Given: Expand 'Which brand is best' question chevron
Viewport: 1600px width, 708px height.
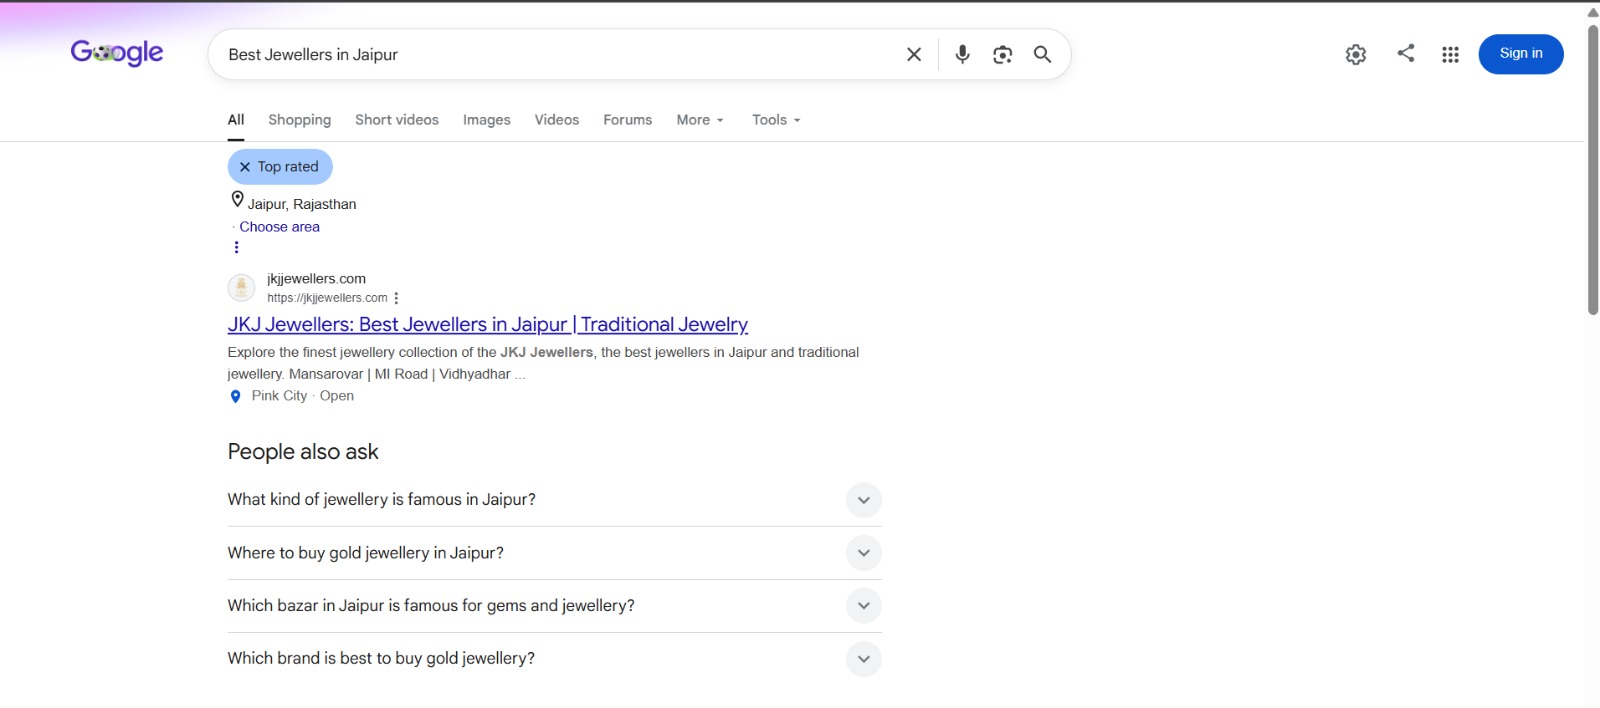Looking at the screenshot, I should coord(864,659).
